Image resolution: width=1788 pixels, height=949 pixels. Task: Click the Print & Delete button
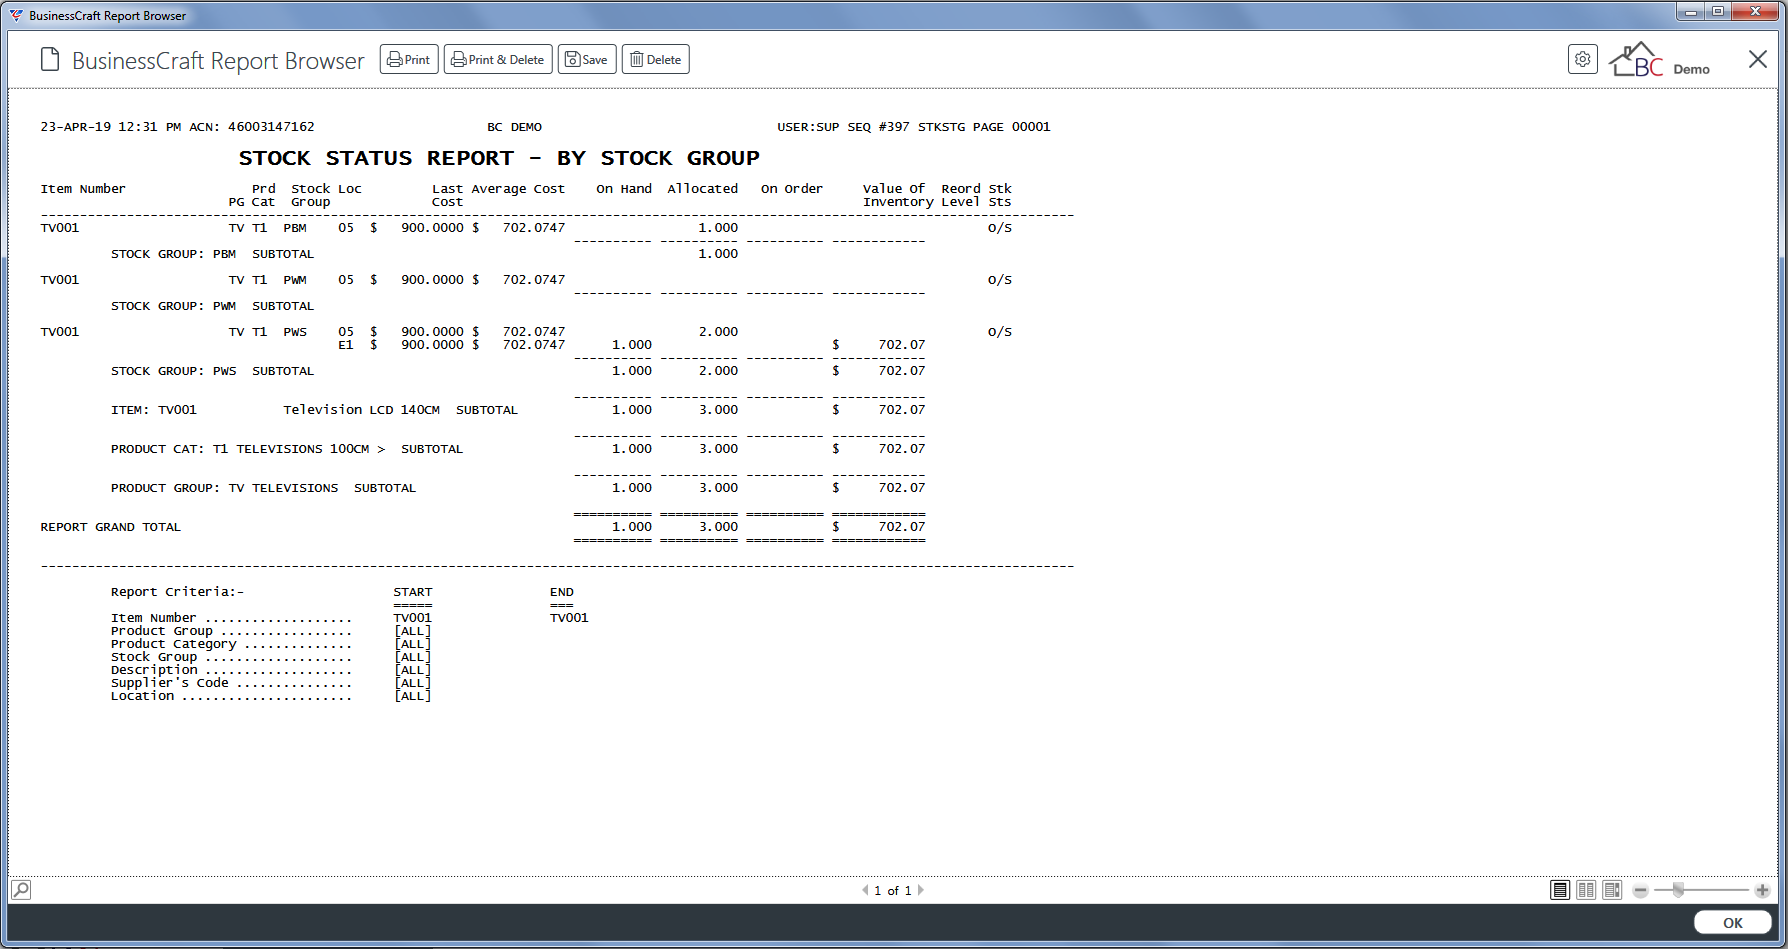pyautogui.click(x=498, y=60)
